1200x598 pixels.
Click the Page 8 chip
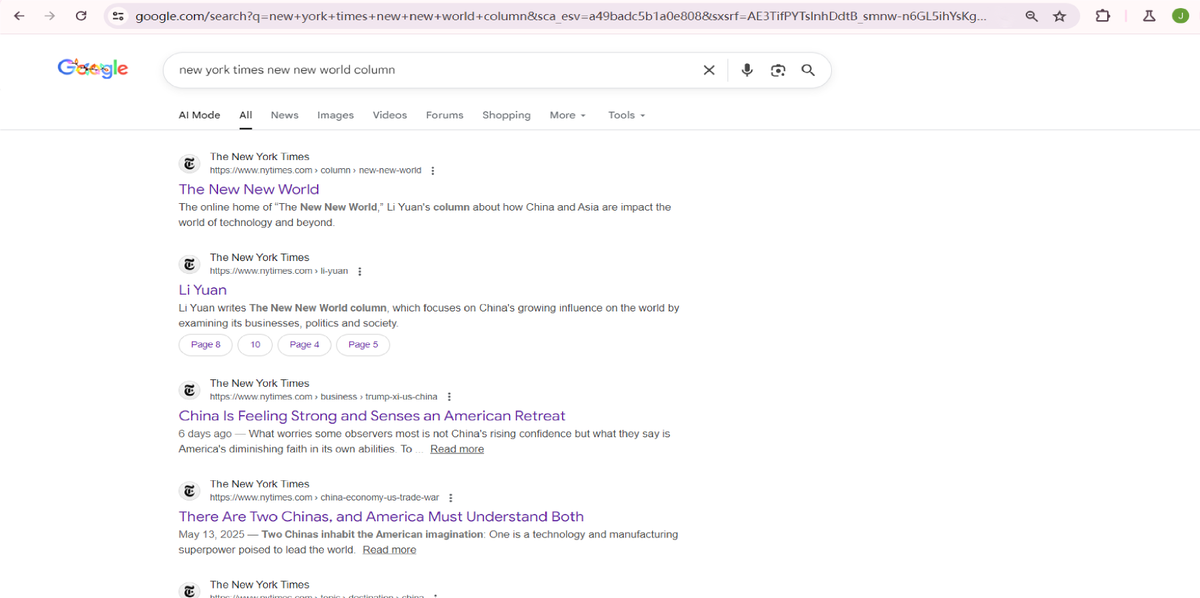tap(205, 345)
